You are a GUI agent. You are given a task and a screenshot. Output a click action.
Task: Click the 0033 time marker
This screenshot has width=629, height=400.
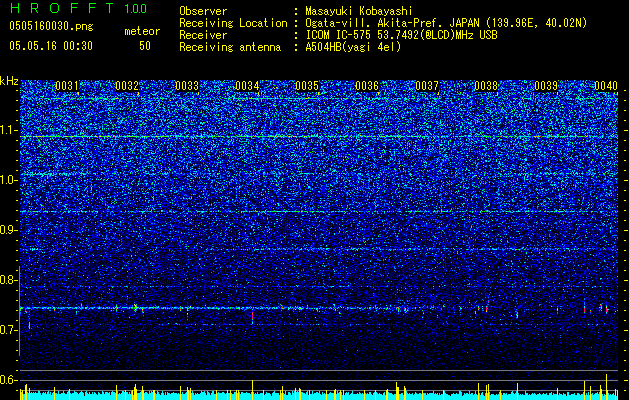(x=187, y=86)
